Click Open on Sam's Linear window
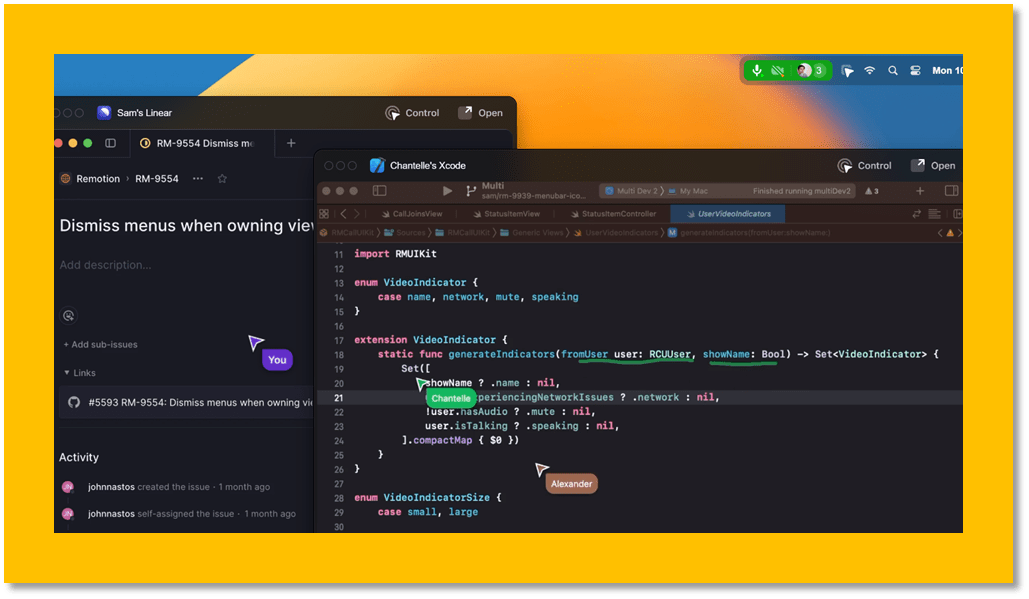1029x599 pixels. 481,113
